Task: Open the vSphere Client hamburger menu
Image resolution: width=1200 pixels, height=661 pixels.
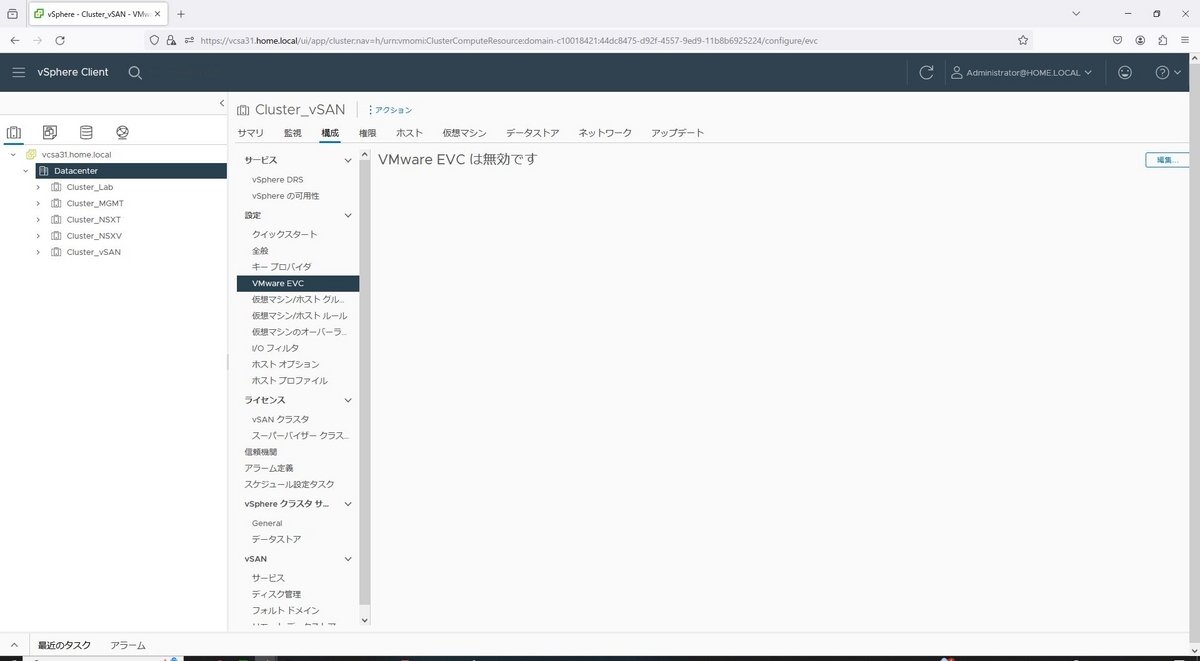Action: pyautogui.click(x=18, y=72)
